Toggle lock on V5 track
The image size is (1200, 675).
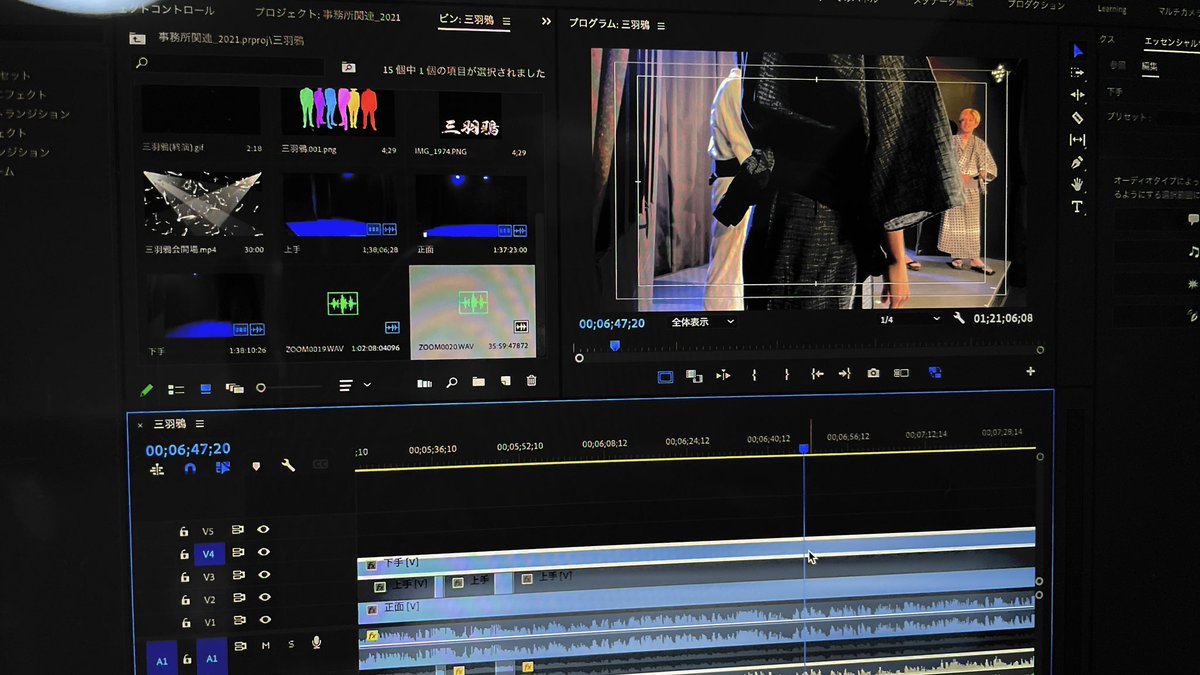tap(184, 532)
